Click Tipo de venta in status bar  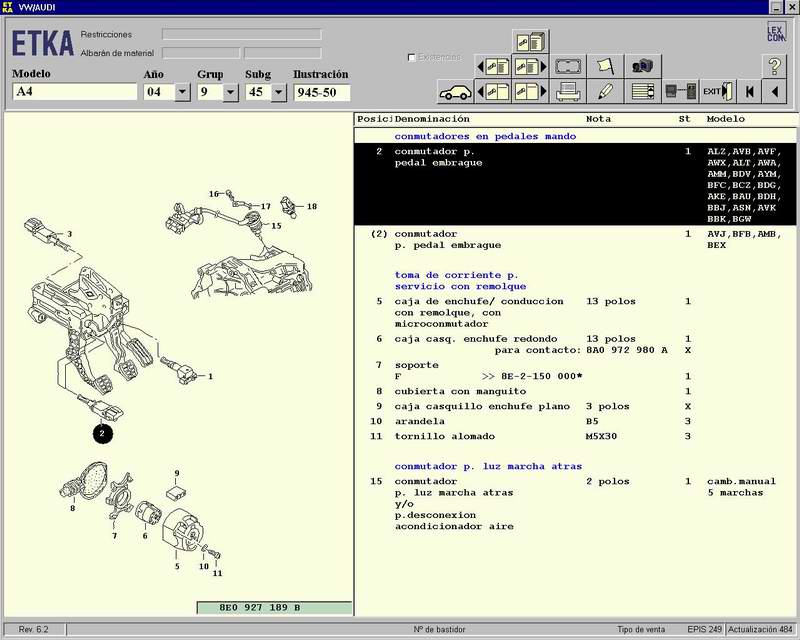(x=641, y=630)
